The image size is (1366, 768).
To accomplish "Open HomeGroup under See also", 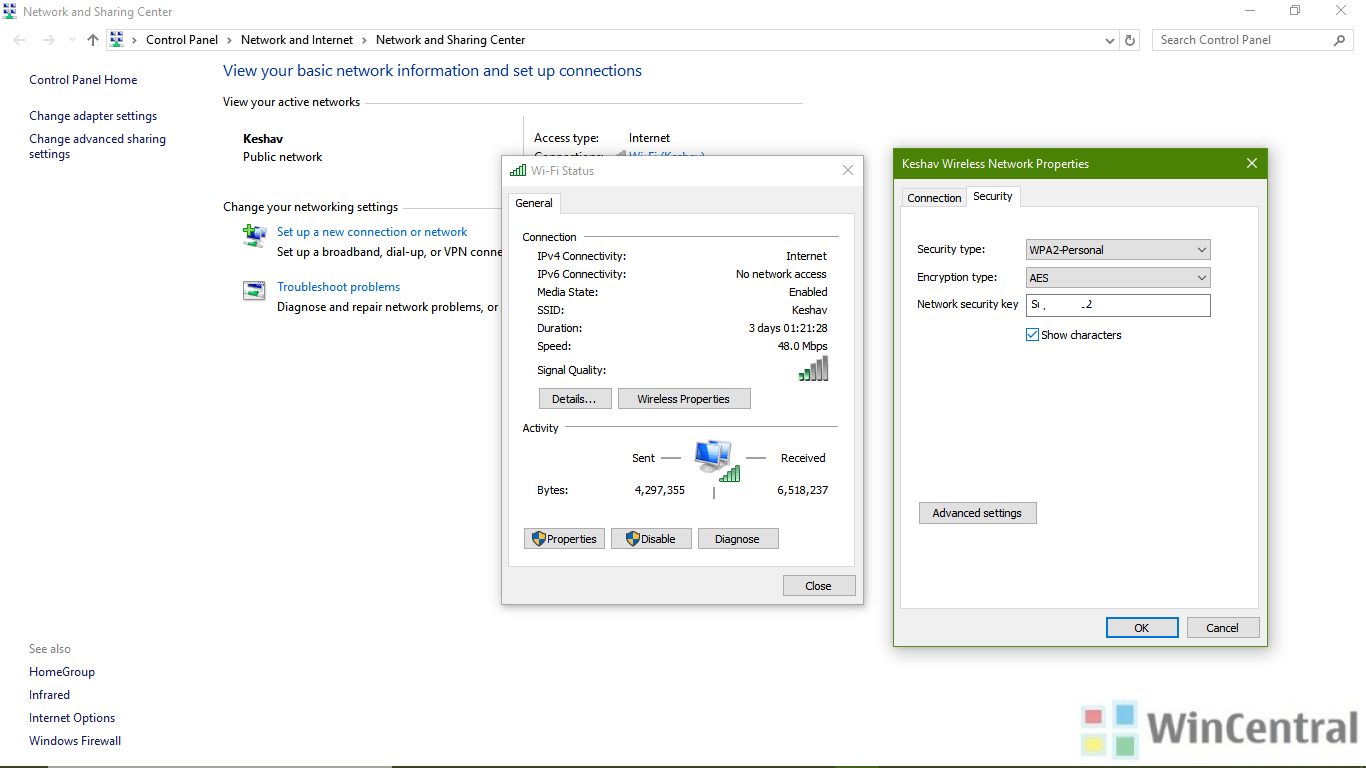I will (x=62, y=672).
